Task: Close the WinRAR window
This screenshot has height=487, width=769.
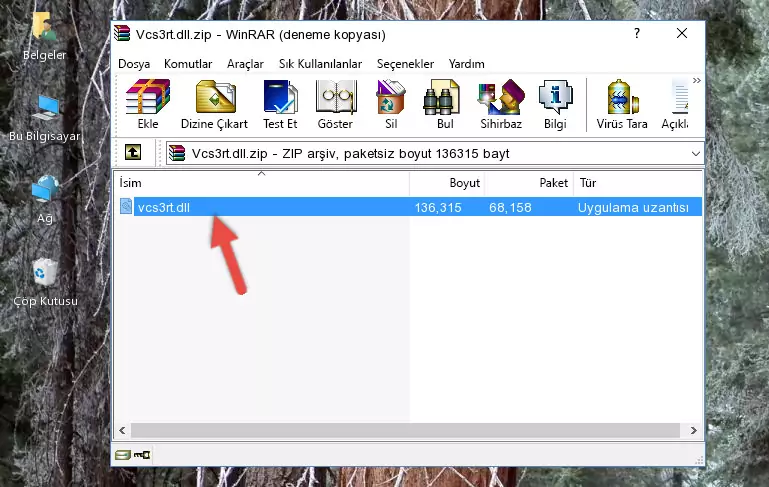Action: click(682, 33)
